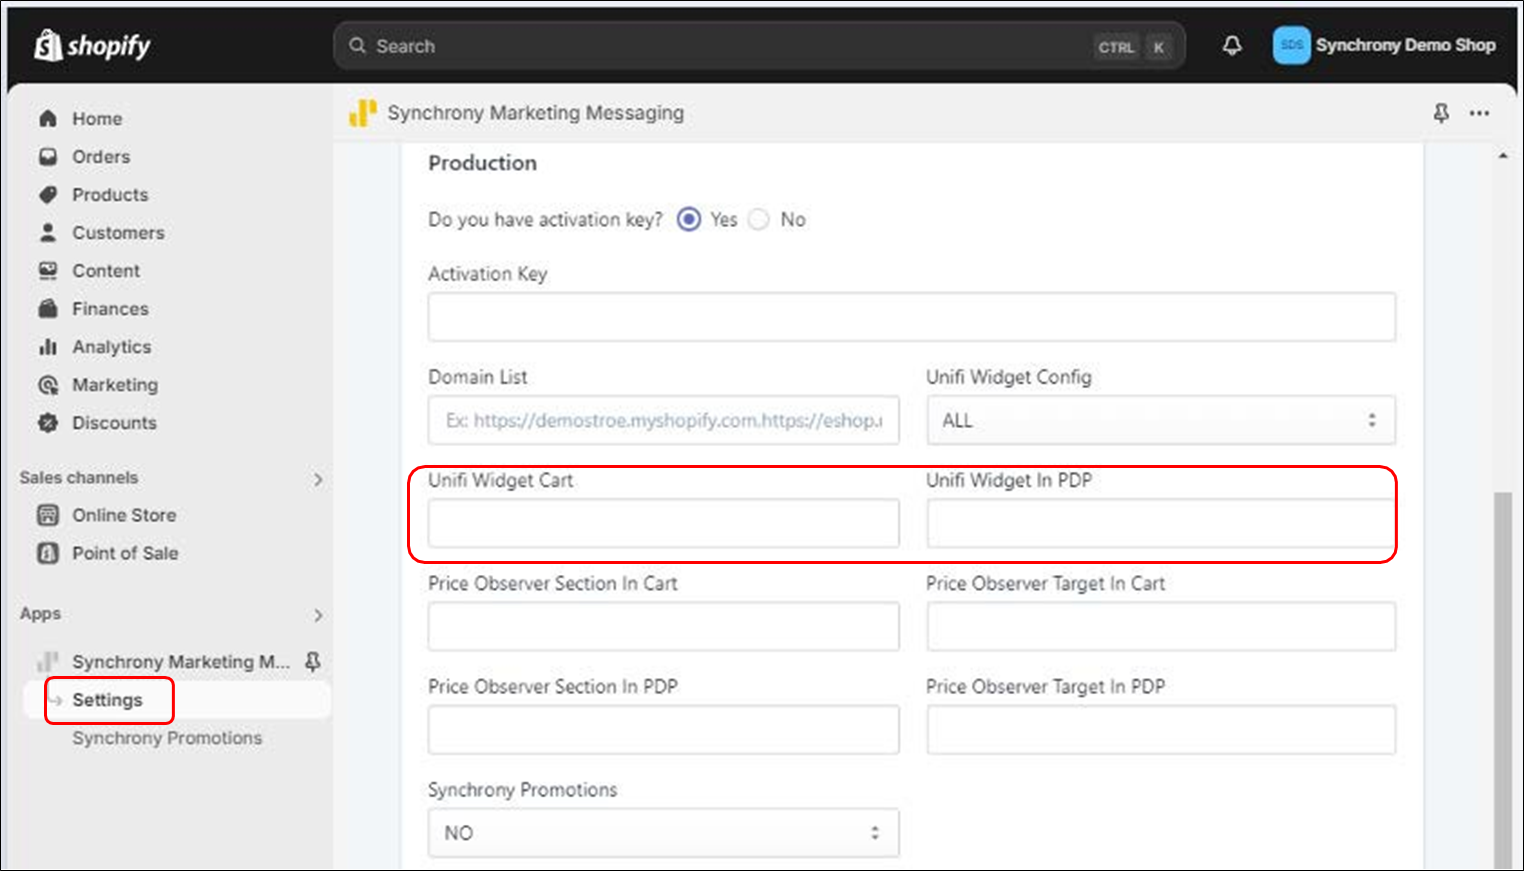The height and width of the screenshot is (871, 1524).
Task: Open Synchrony Marketing M... app link
Action: pyautogui.click(x=181, y=661)
